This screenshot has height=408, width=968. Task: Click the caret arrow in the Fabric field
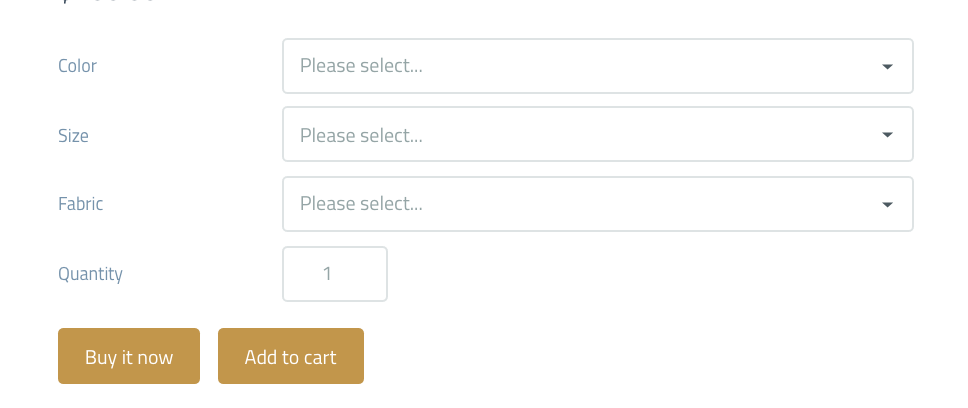point(887,204)
